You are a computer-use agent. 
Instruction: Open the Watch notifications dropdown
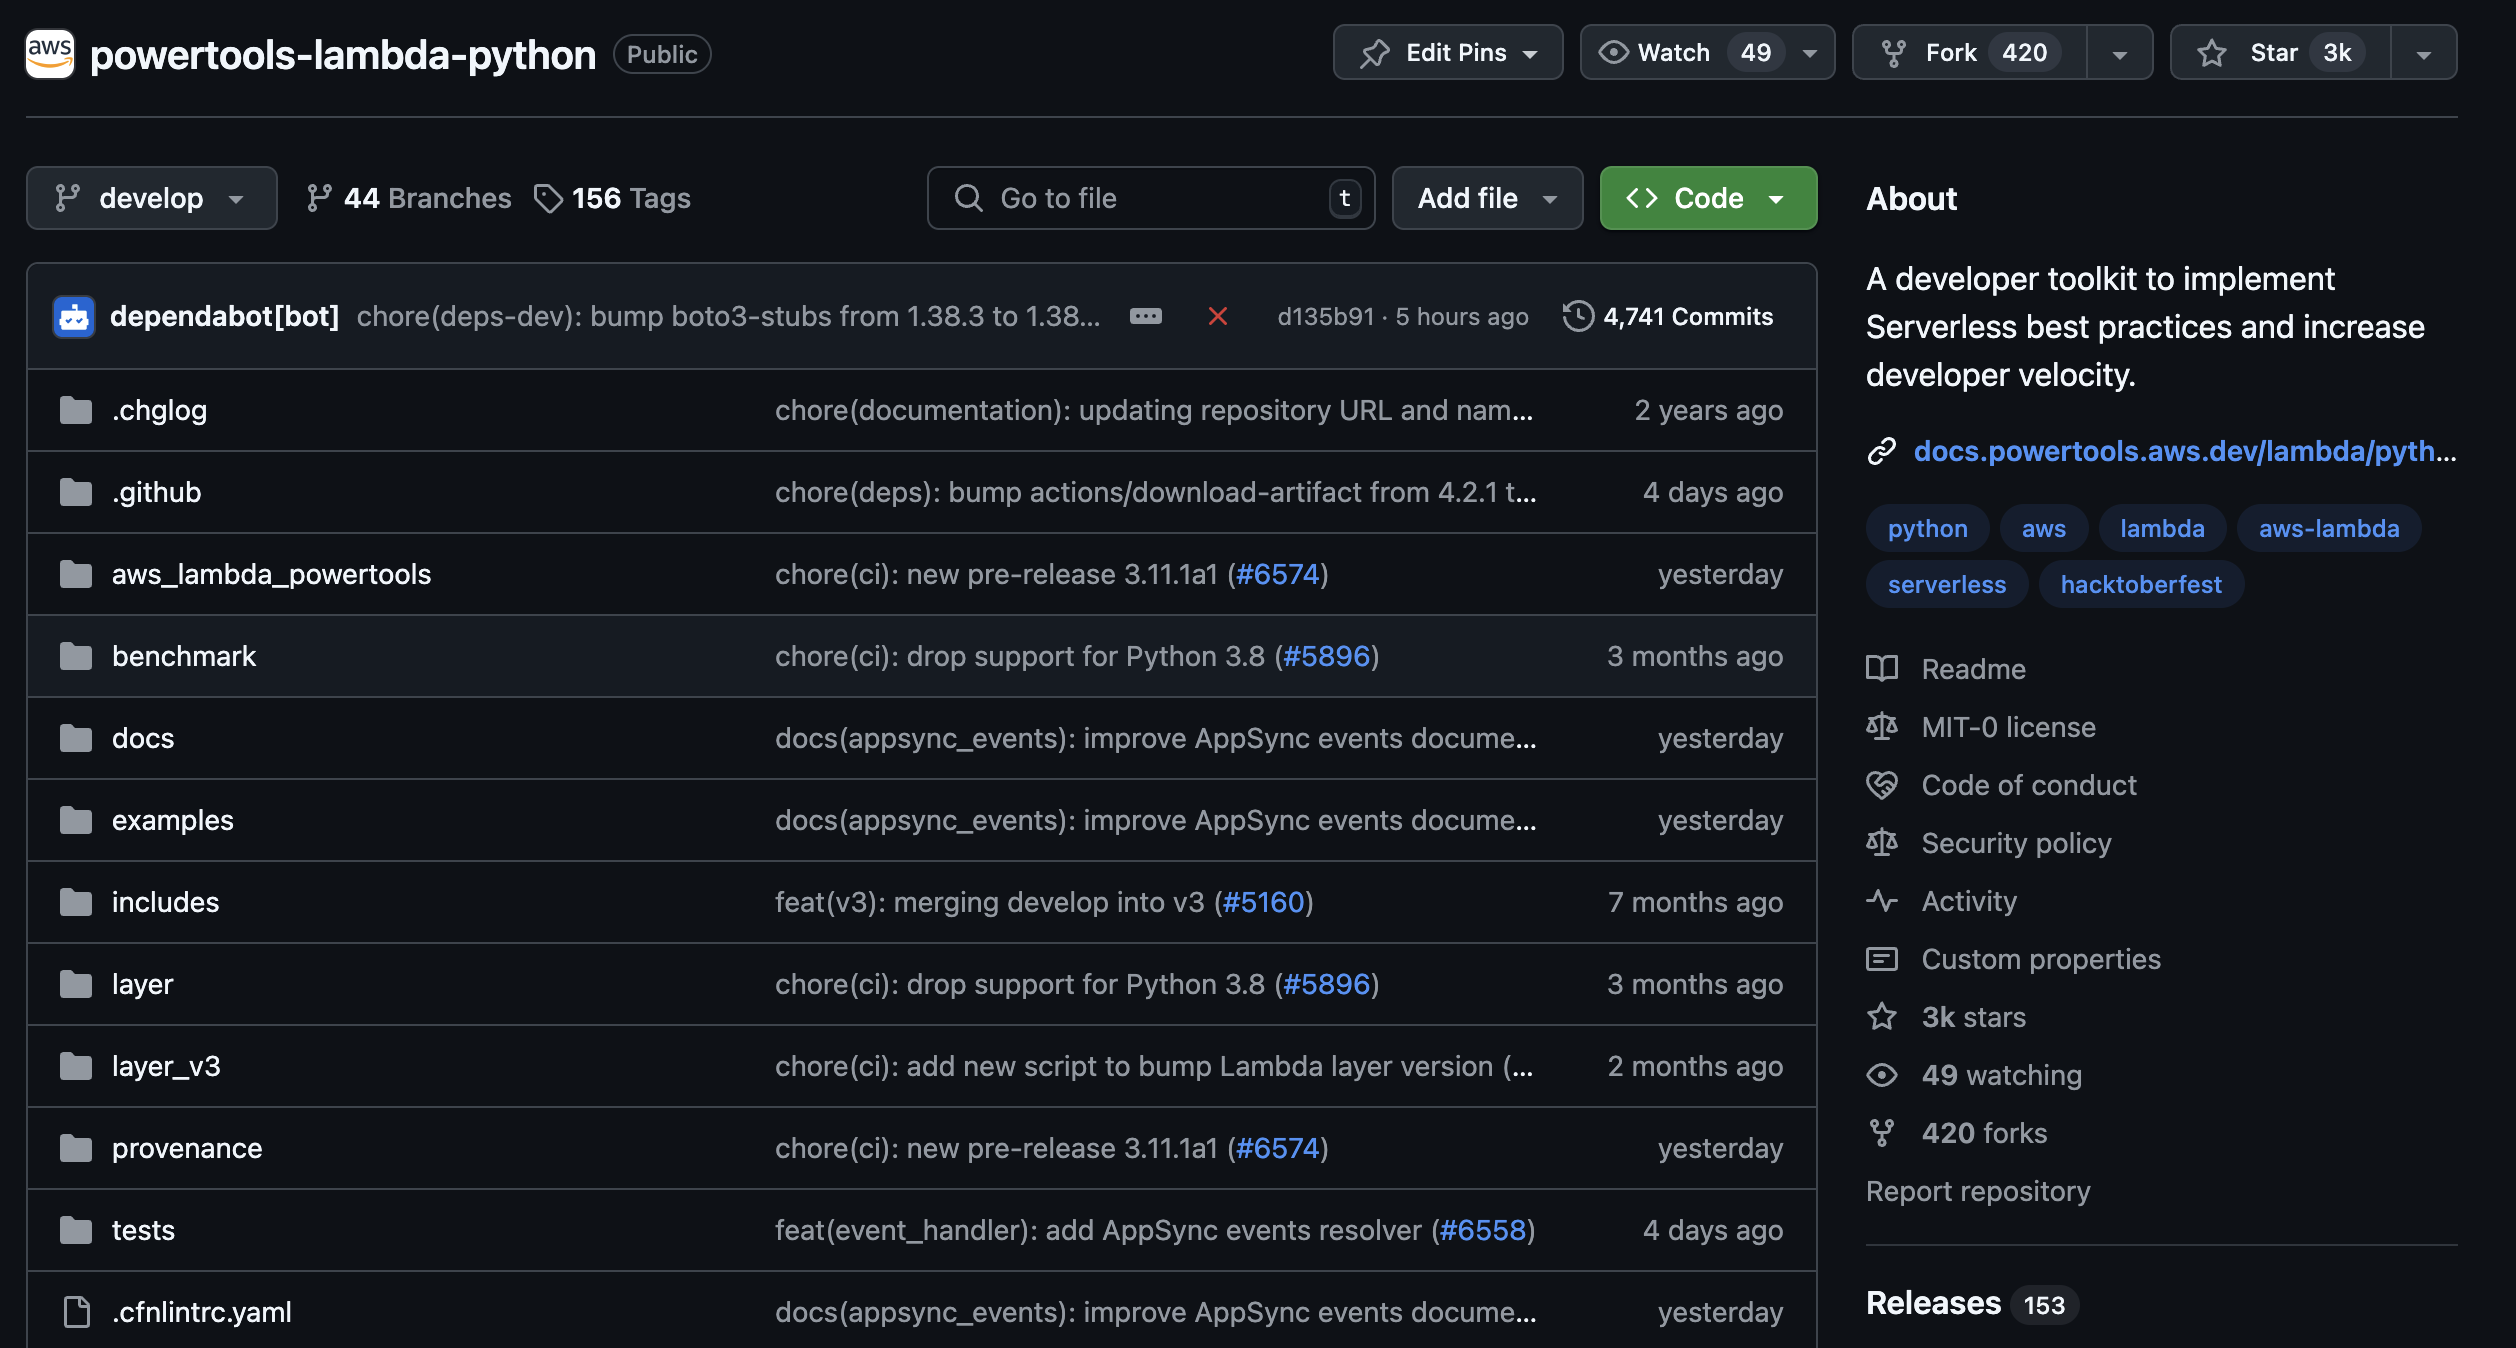click(1708, 52)
